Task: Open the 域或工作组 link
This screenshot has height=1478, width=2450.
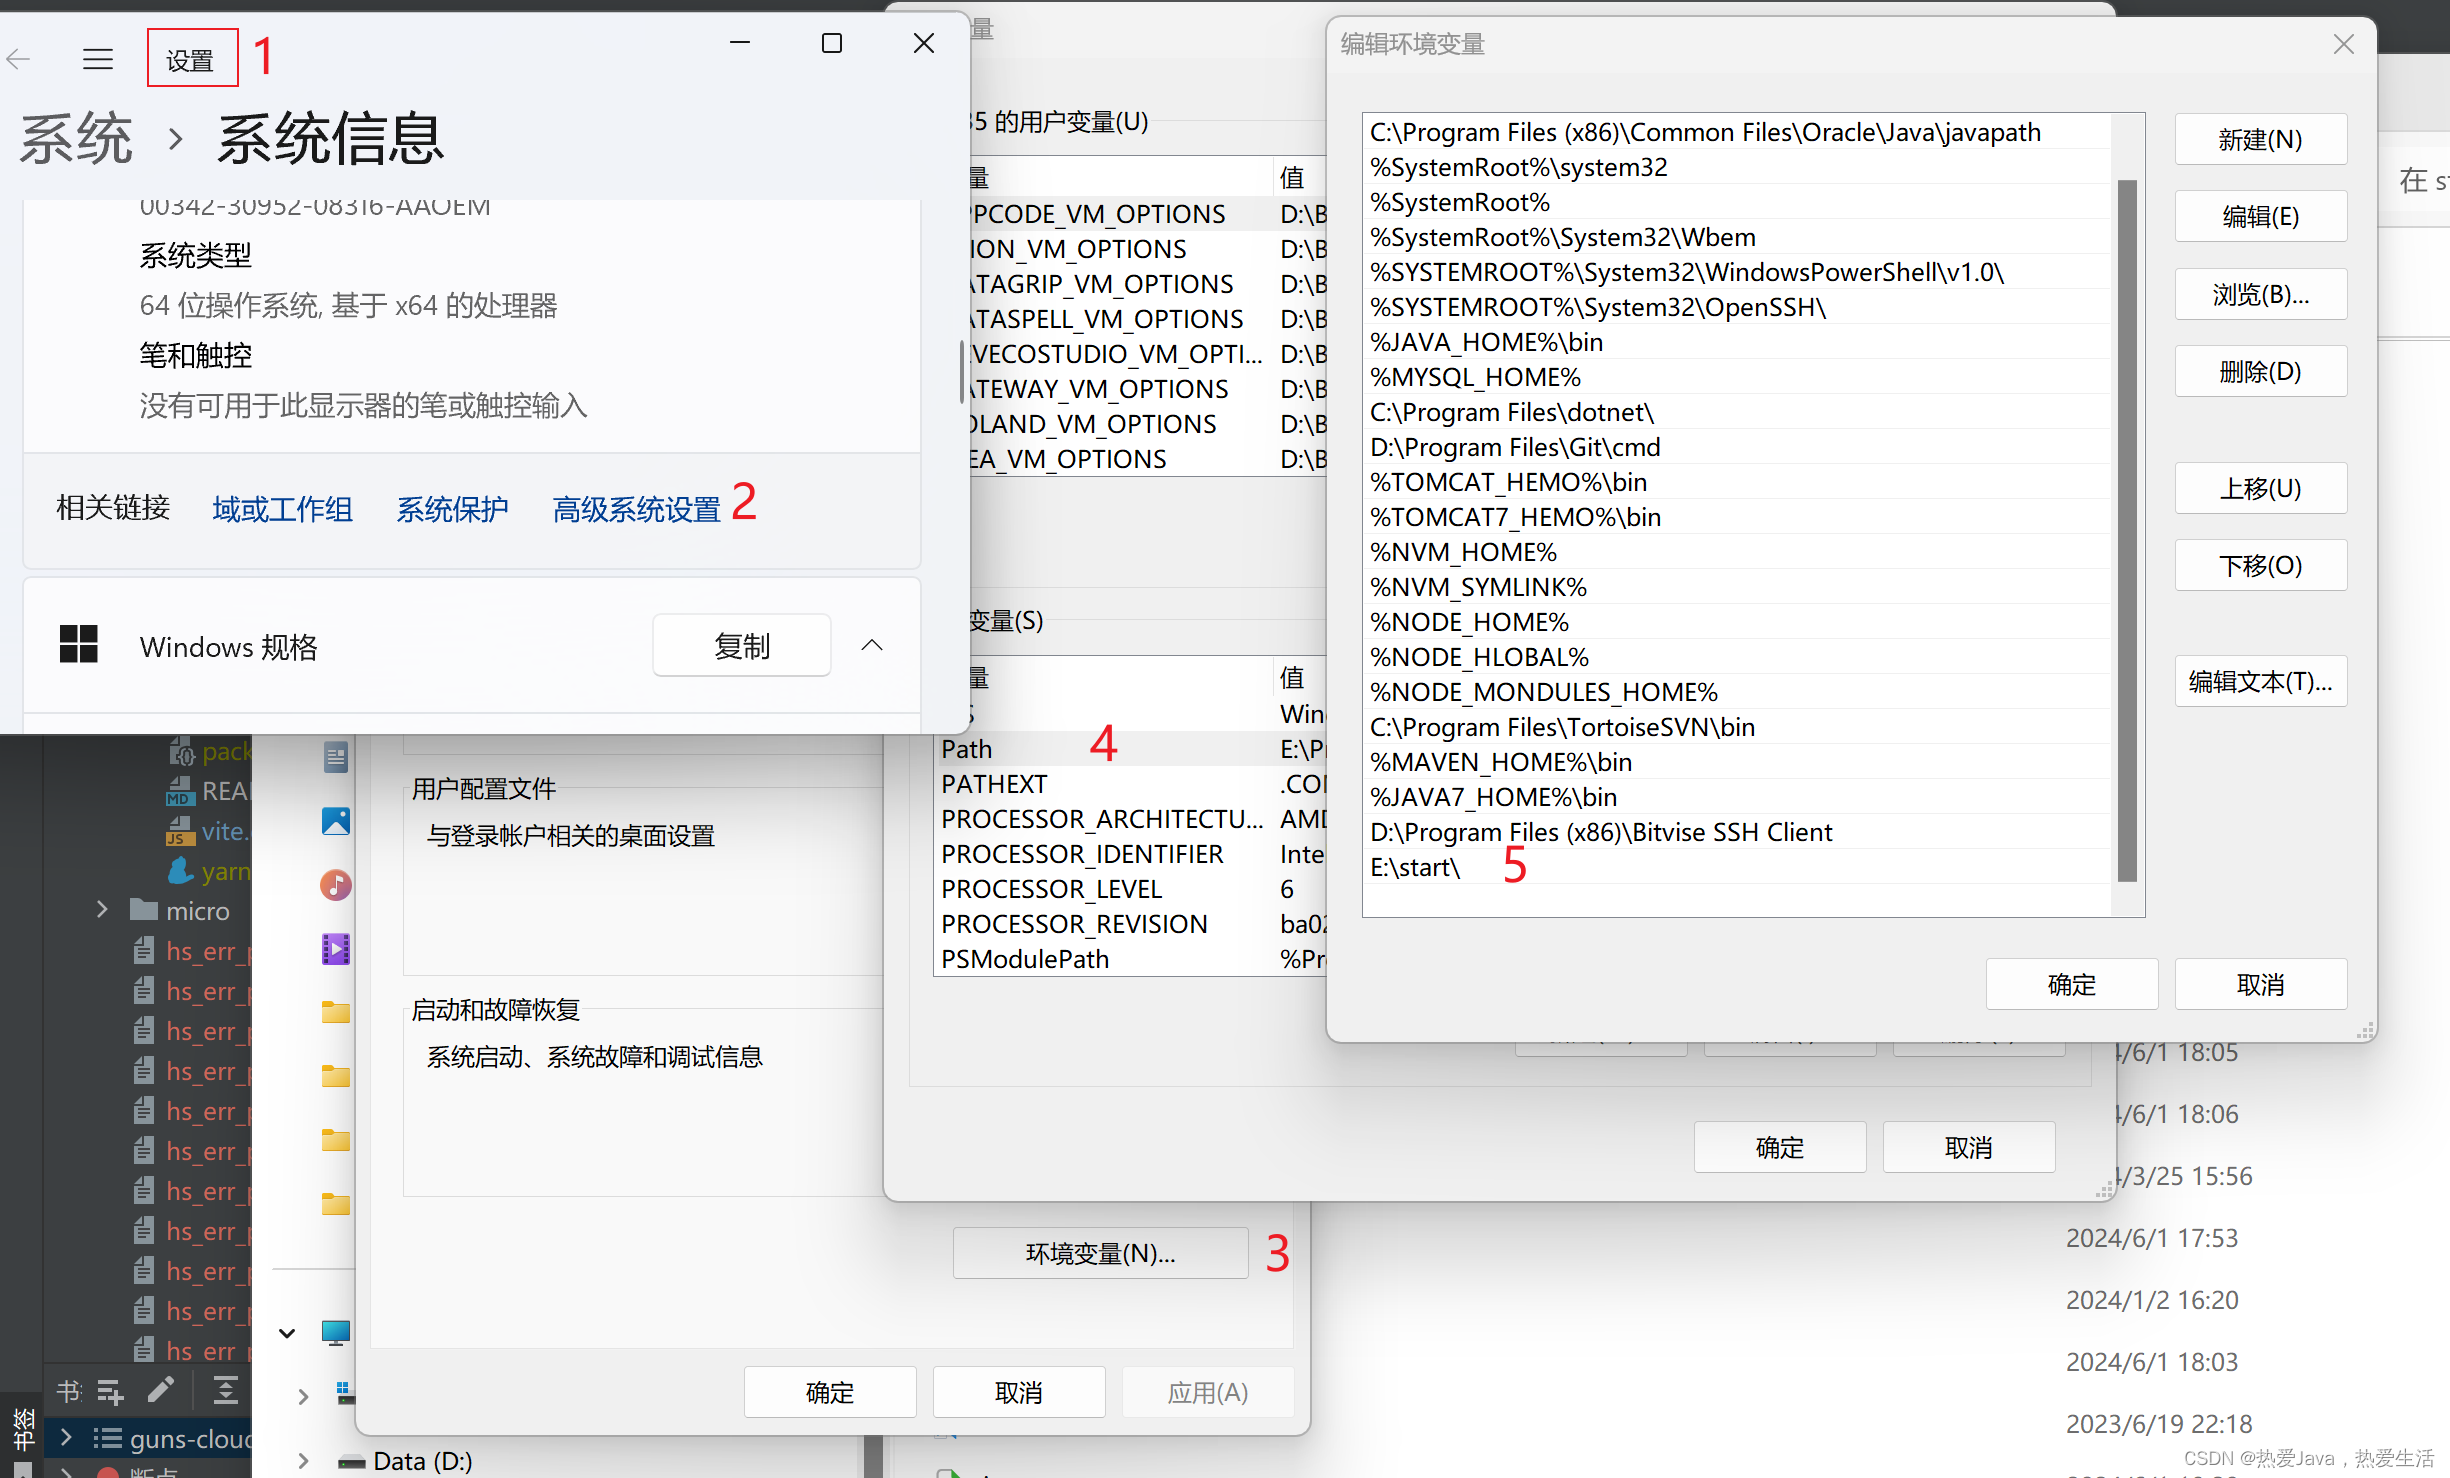Action: 282,509
